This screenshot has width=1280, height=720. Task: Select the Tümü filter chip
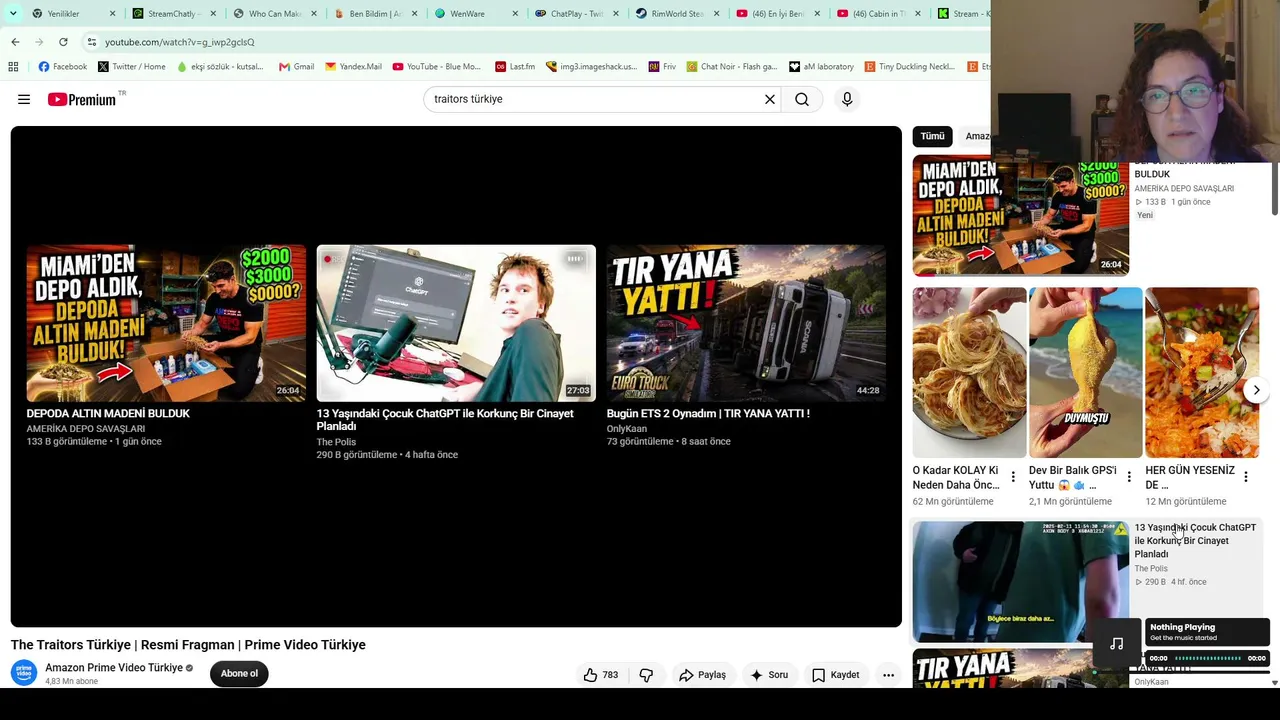(x=932, y=136)
